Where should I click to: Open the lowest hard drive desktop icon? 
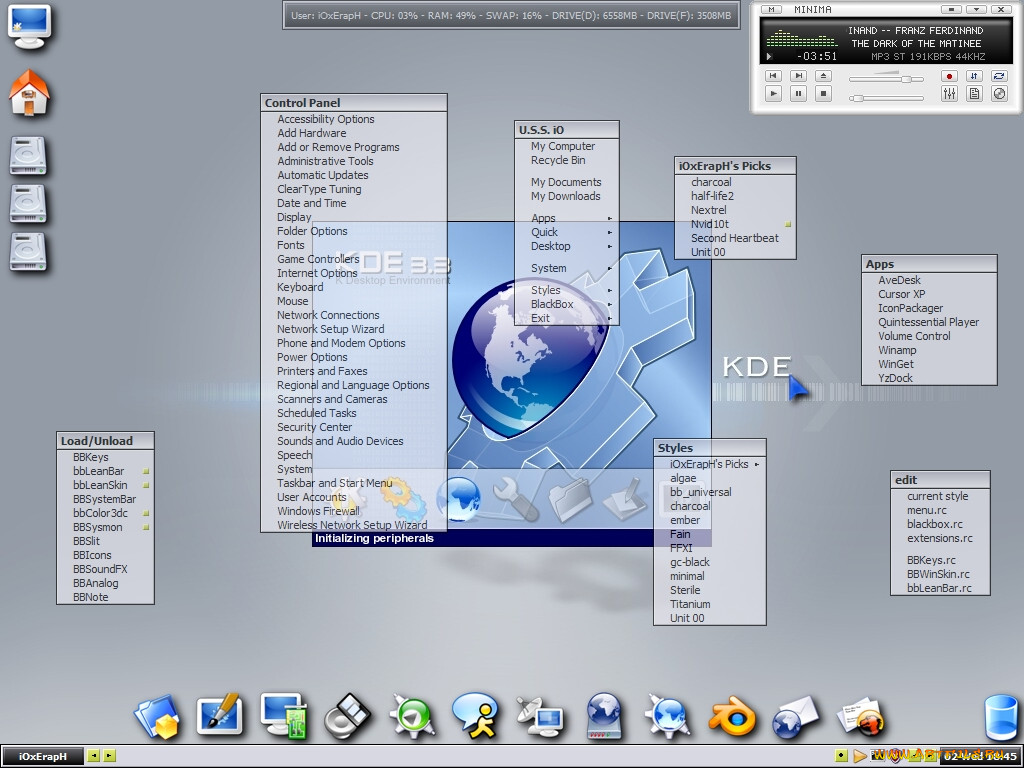click(x=28, y=252)
